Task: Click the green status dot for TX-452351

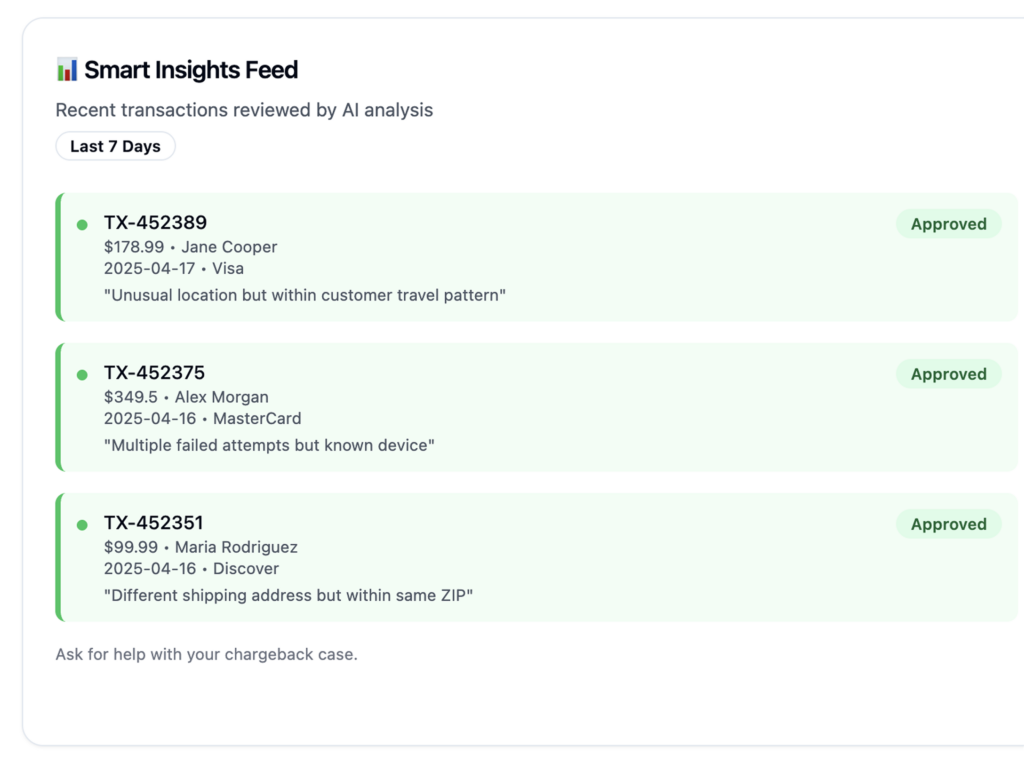Action: click(x=82, y=524)
